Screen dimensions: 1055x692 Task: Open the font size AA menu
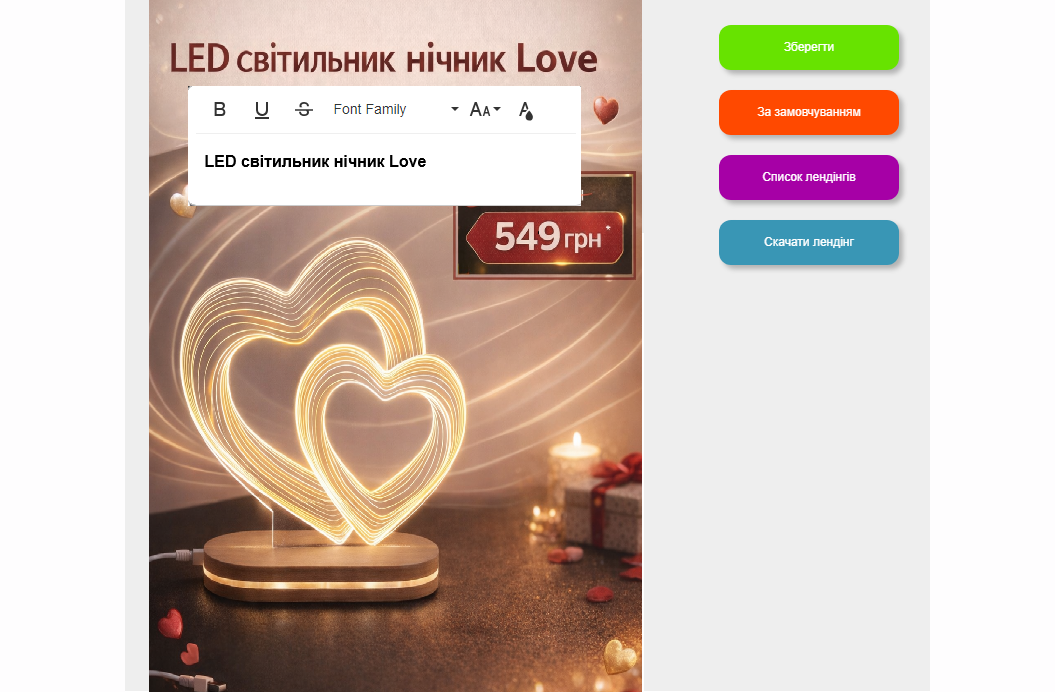coord(484,109)
